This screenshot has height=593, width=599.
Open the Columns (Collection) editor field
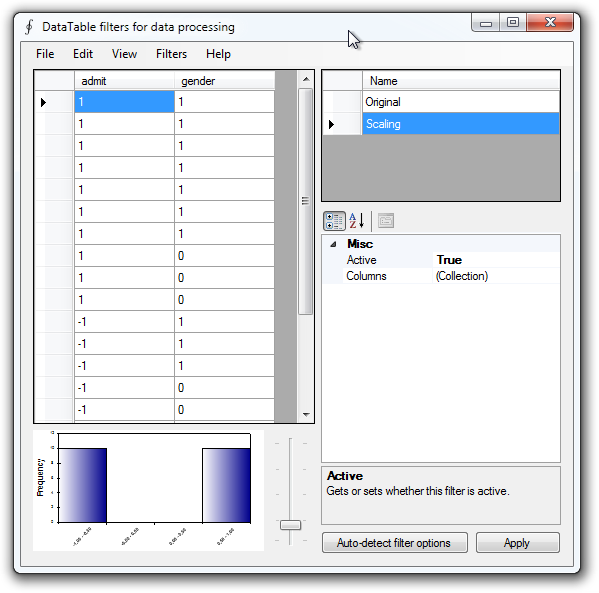tap(497, 276)
